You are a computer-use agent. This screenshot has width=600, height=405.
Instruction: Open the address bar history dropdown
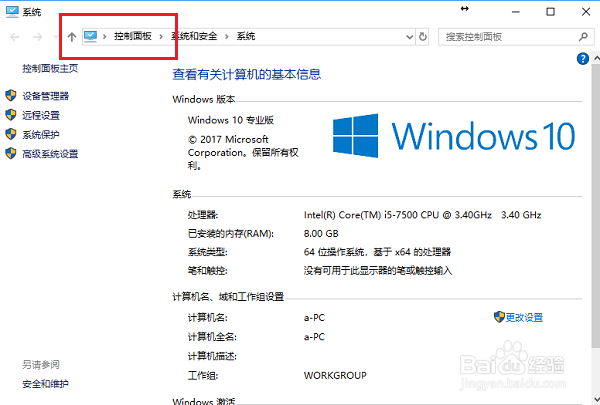click(409, 37)
